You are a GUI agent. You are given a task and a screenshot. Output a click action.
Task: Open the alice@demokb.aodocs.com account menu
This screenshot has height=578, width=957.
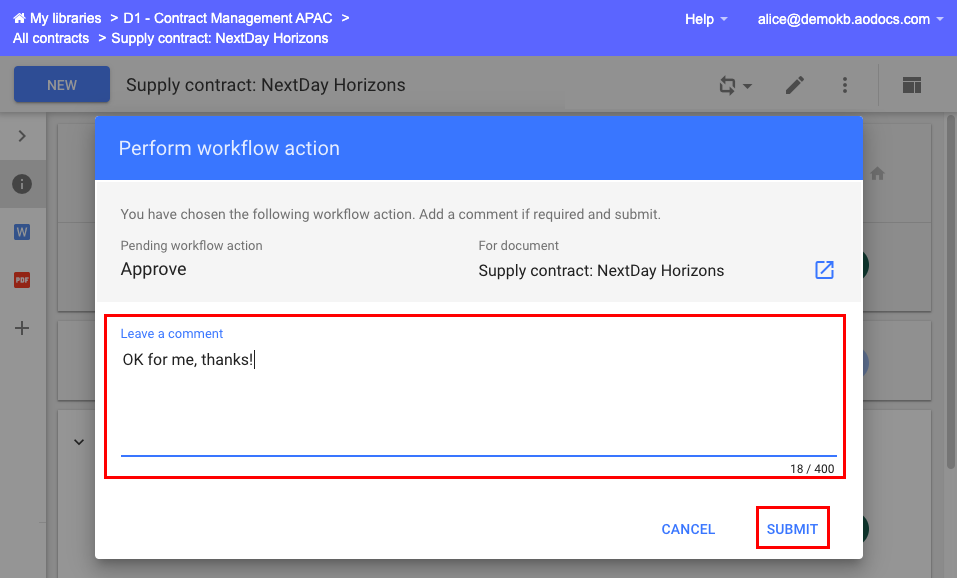click(850, 19)
